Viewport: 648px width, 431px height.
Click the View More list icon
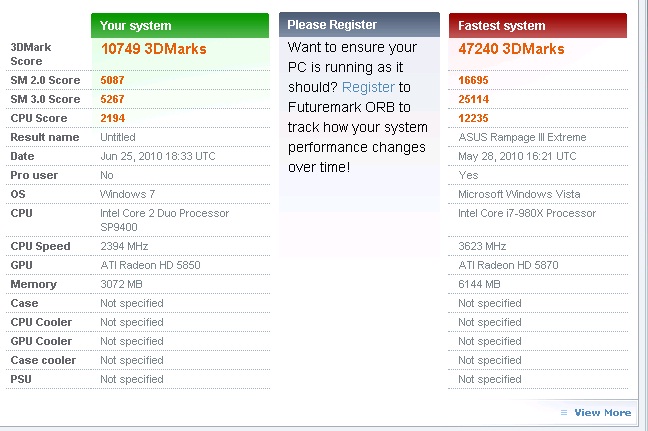point(564,412)
